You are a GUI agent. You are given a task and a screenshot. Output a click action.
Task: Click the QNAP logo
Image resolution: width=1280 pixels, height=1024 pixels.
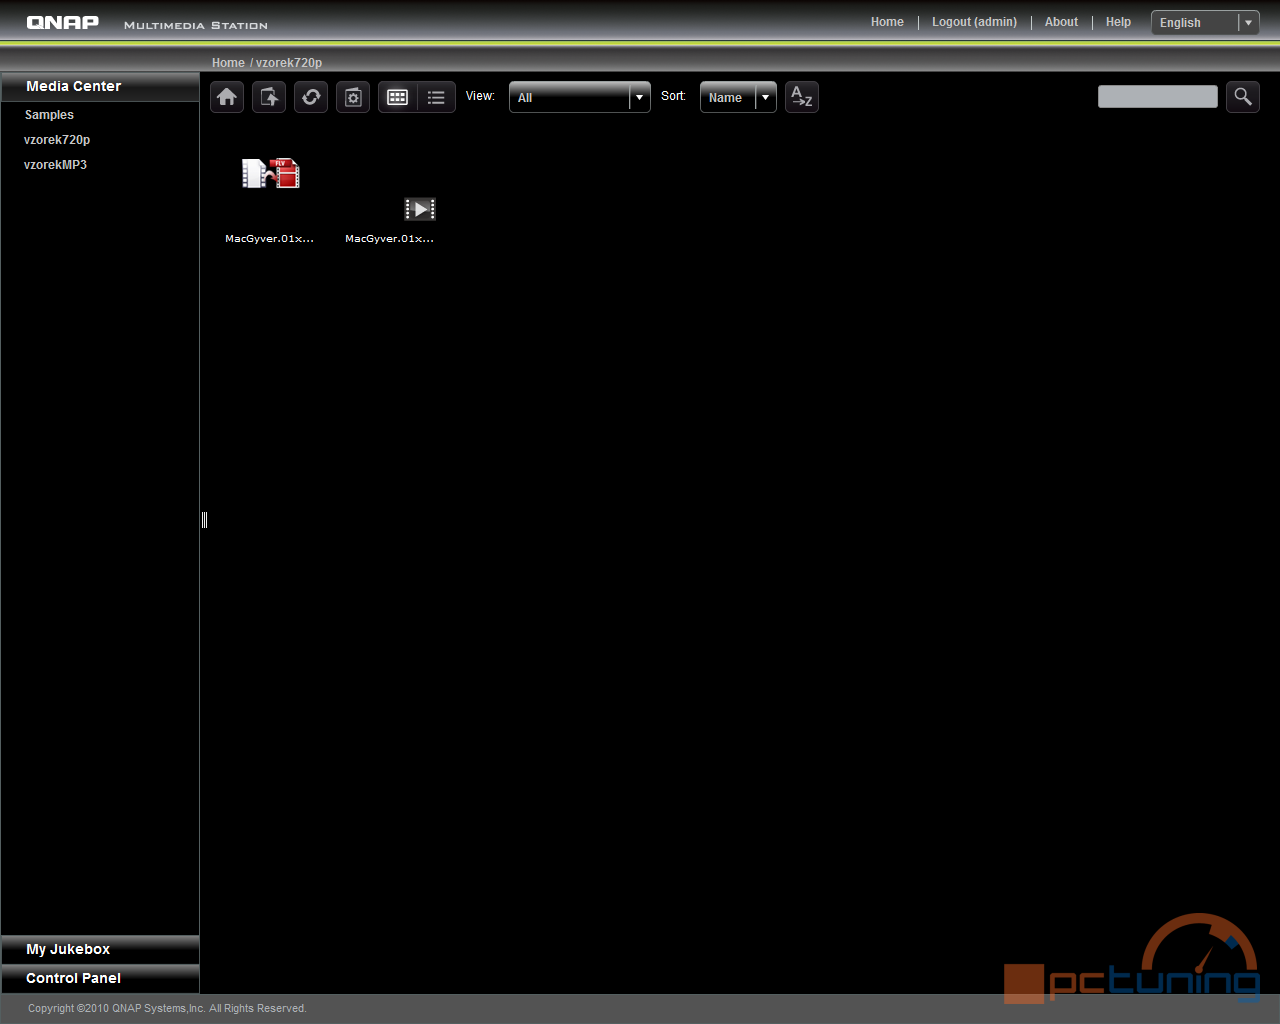[x=63, y=22]
